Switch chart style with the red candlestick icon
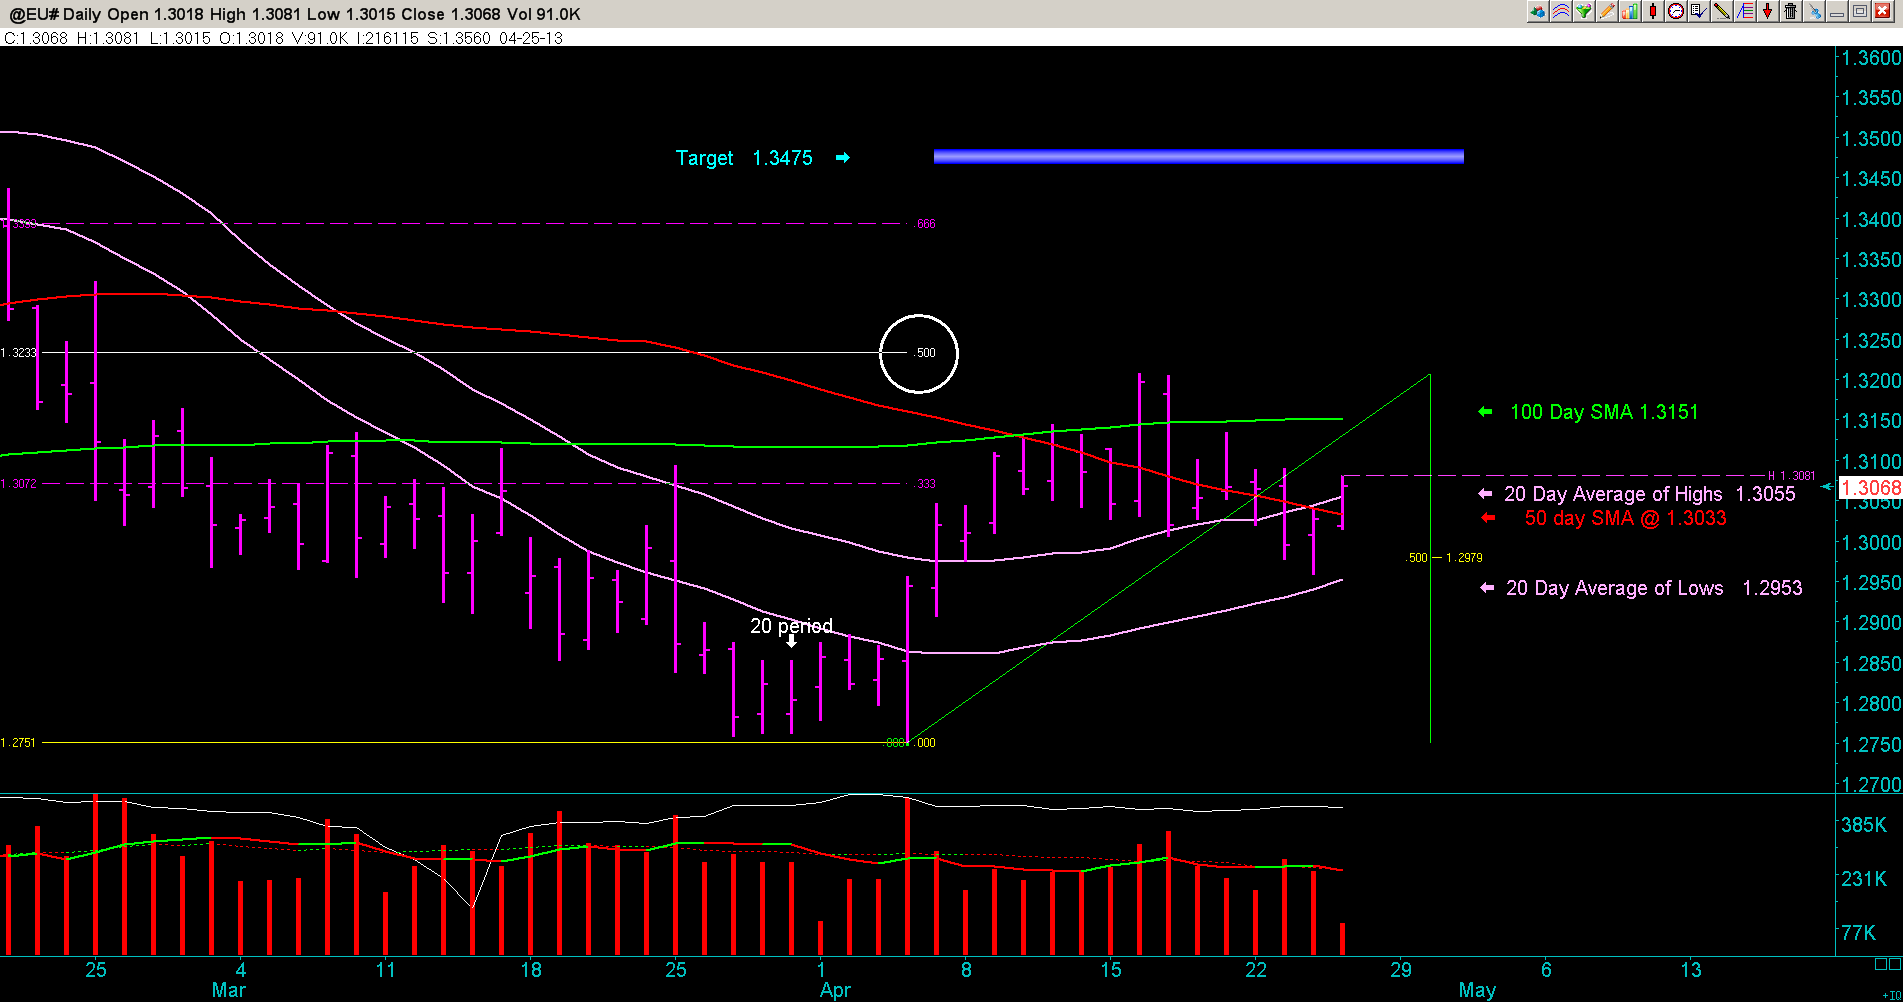This screenshot has height=1002, width=1903. pyautogui.click(x=1653, y=11)
